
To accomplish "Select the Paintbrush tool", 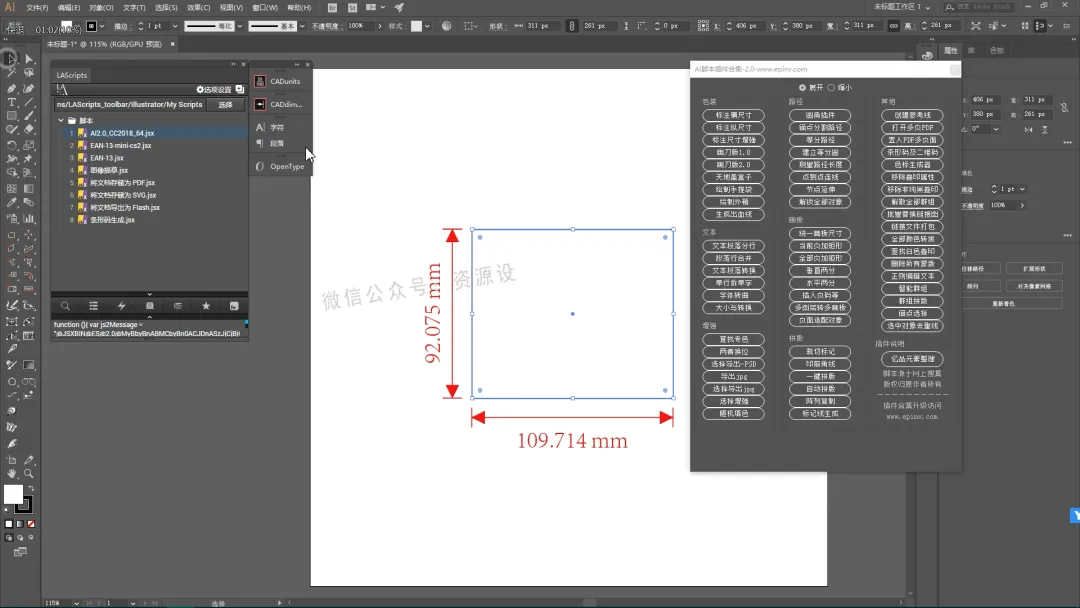I will point(29,116).
